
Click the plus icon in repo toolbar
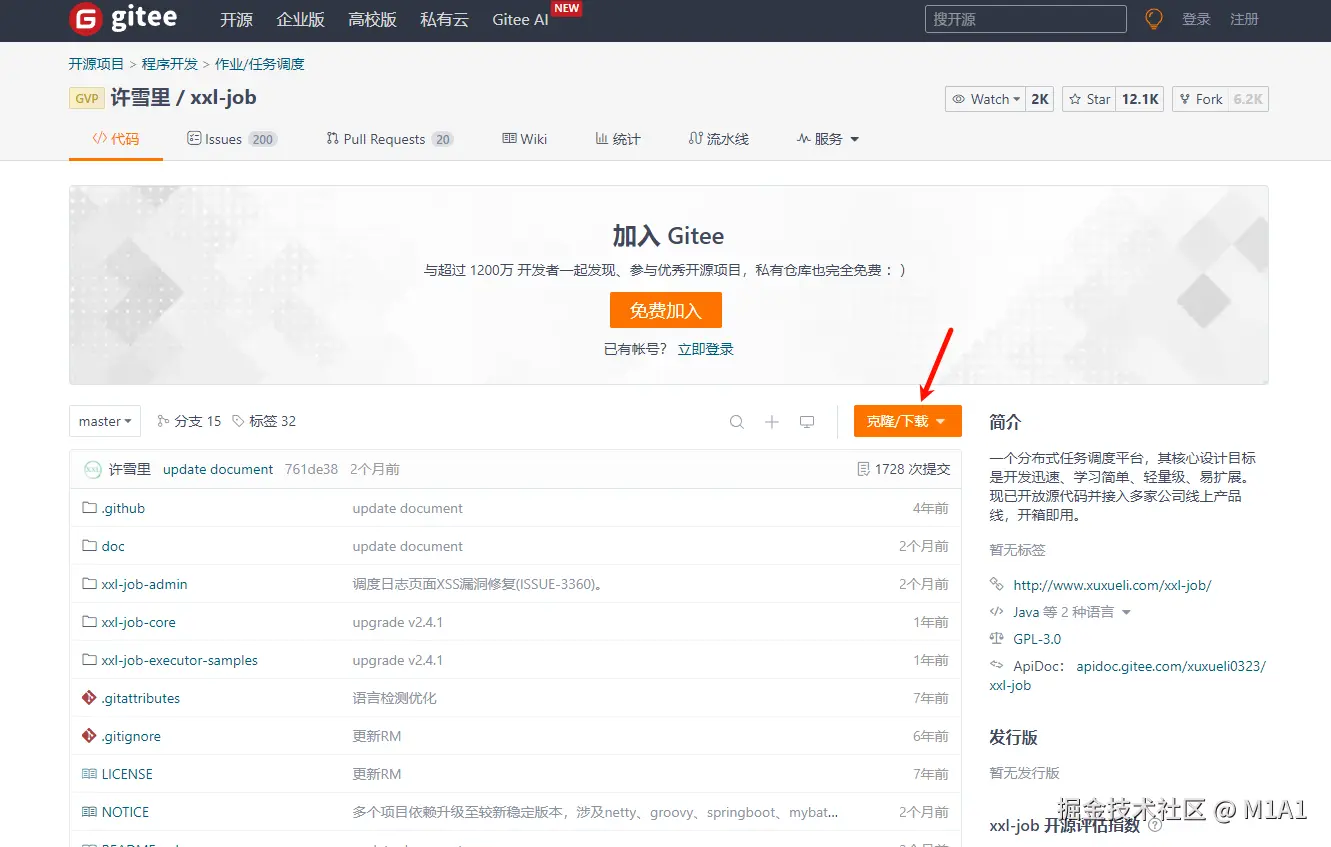772,422
